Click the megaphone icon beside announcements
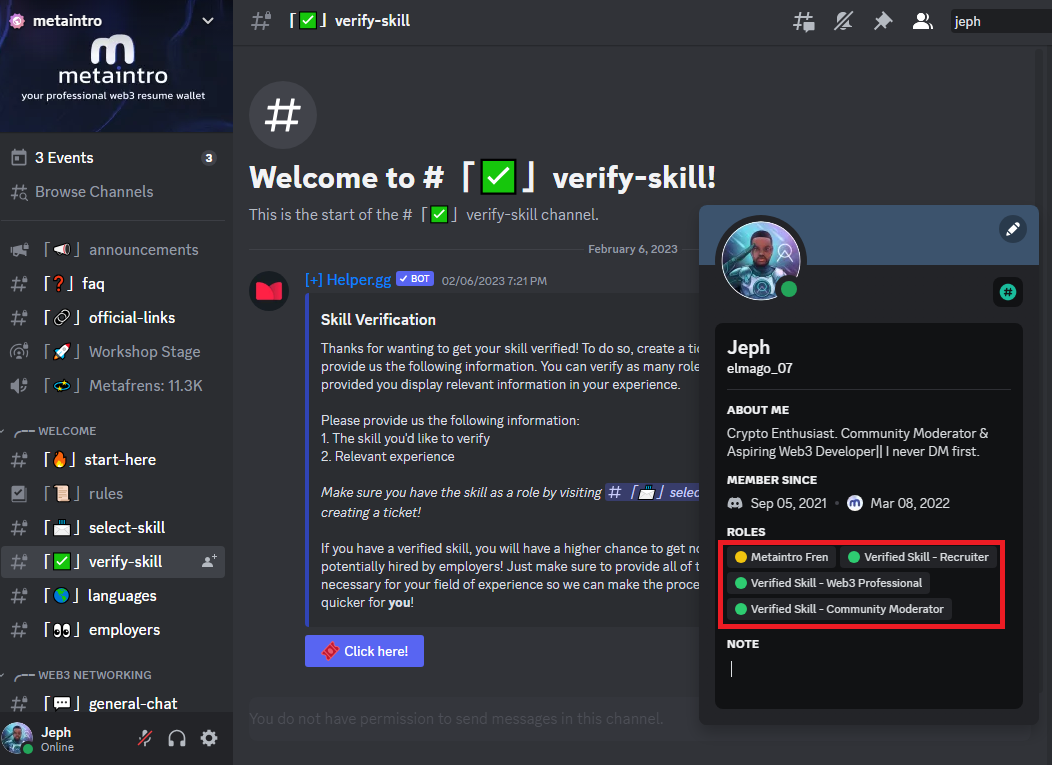 pyautogui.click(x=19, y=250)
